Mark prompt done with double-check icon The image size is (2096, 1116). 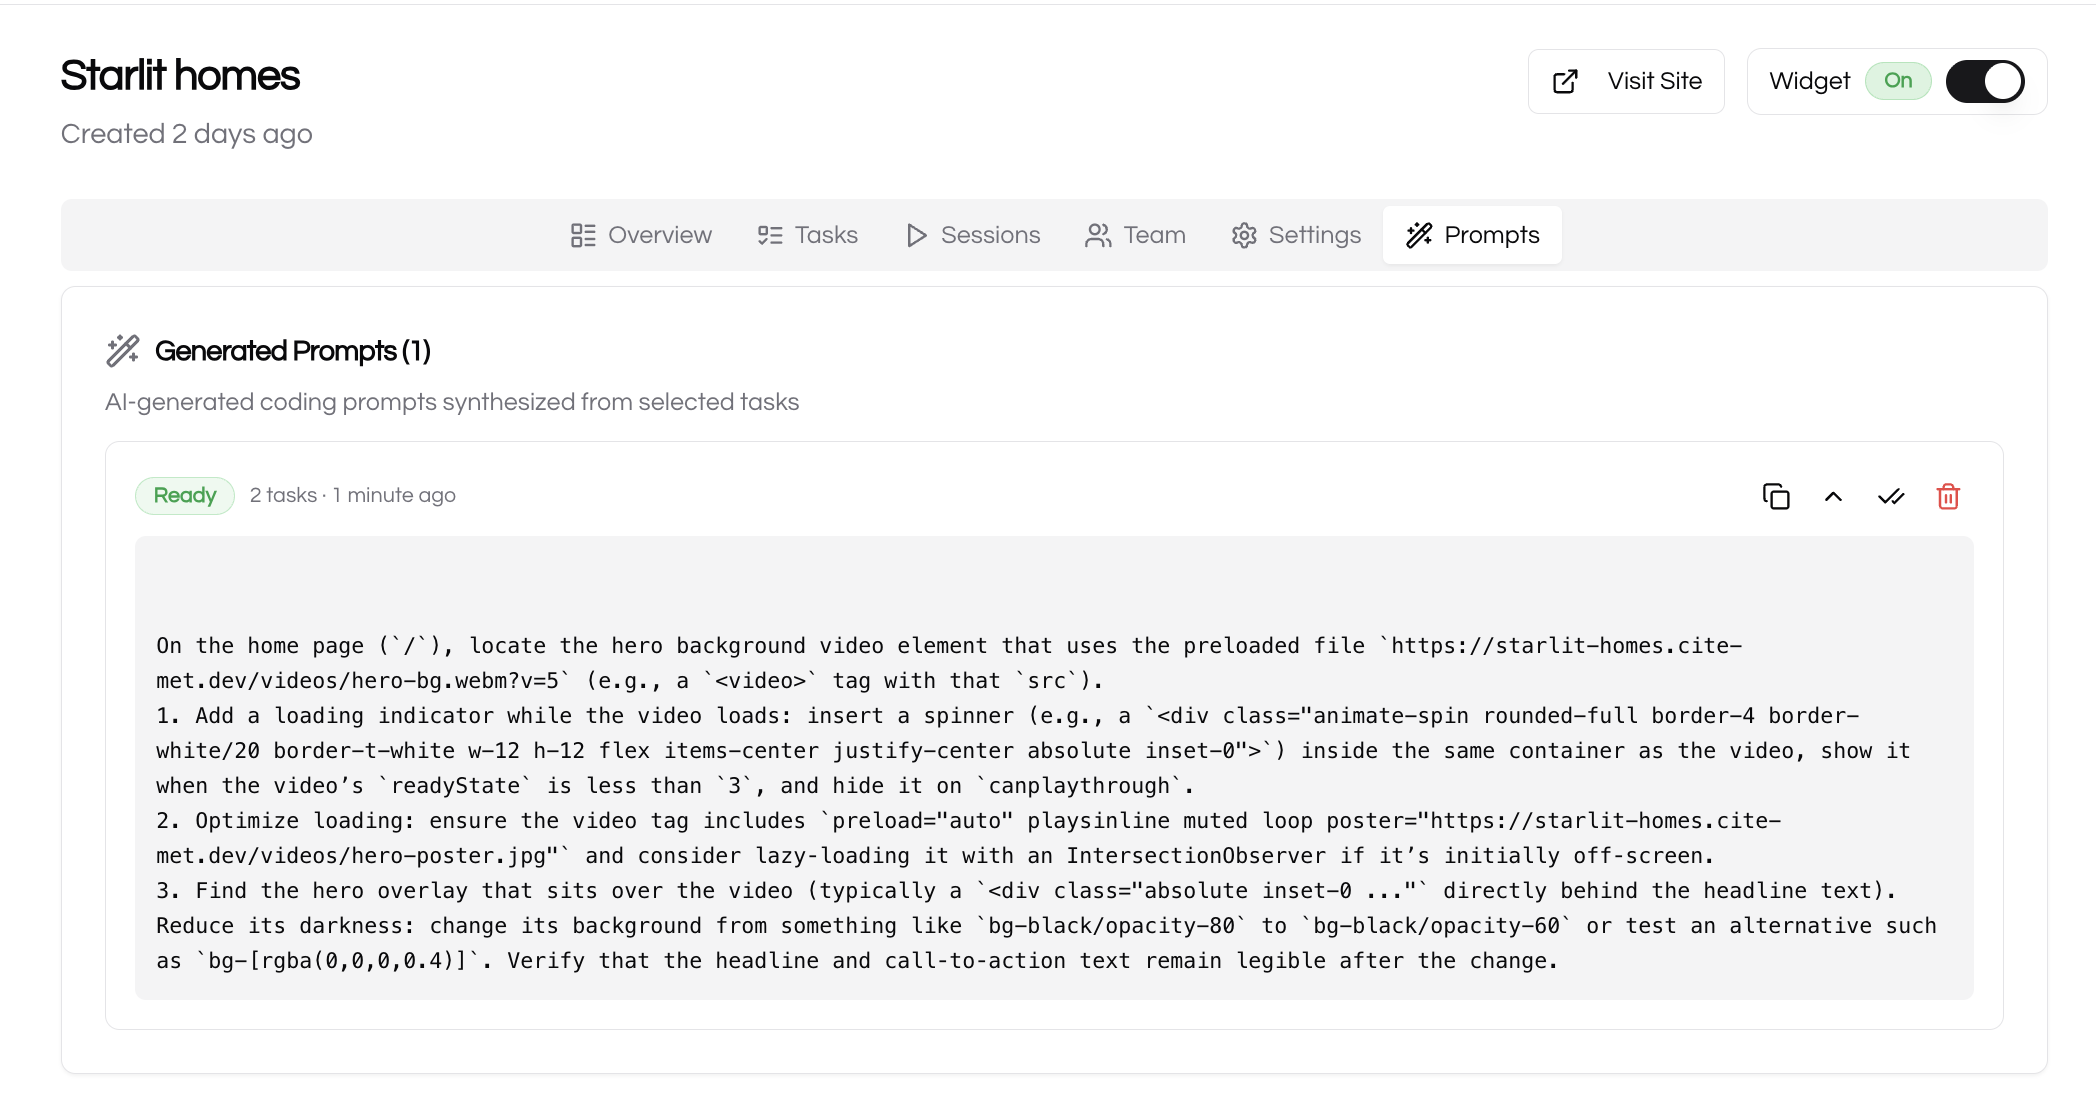[x=1891, y=496]
